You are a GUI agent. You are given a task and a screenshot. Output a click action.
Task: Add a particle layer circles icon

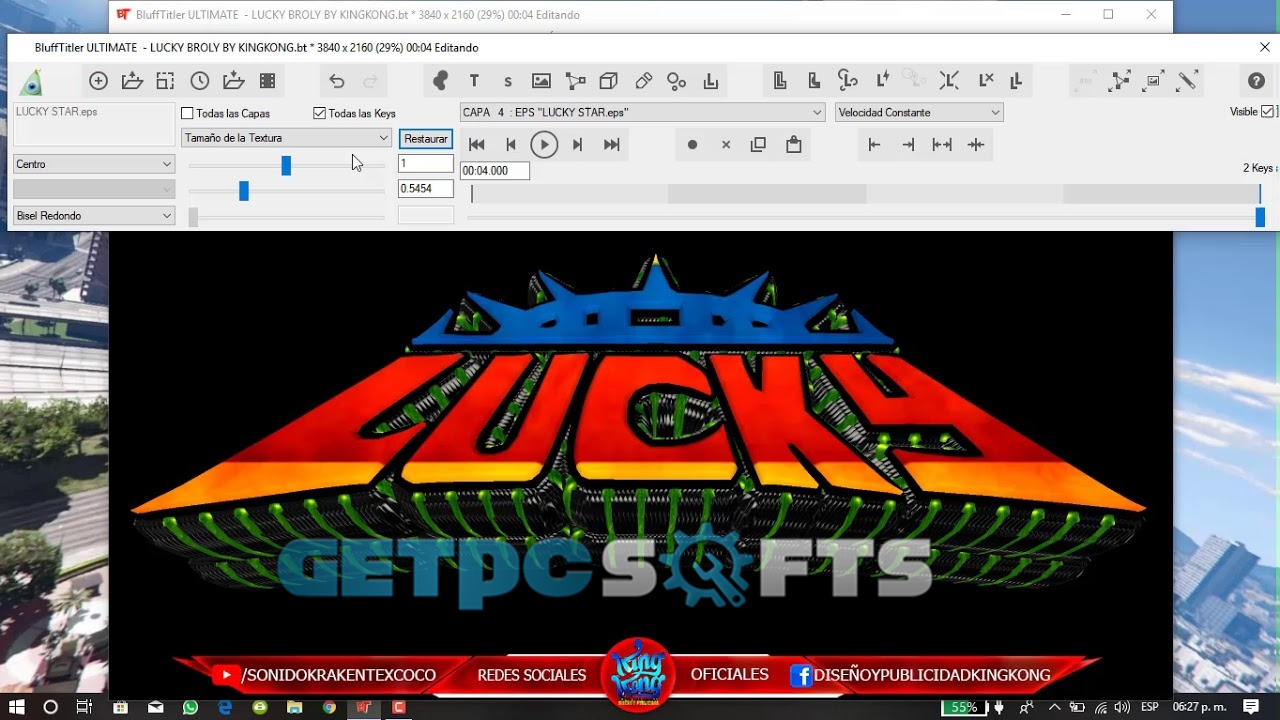(676, 81)
